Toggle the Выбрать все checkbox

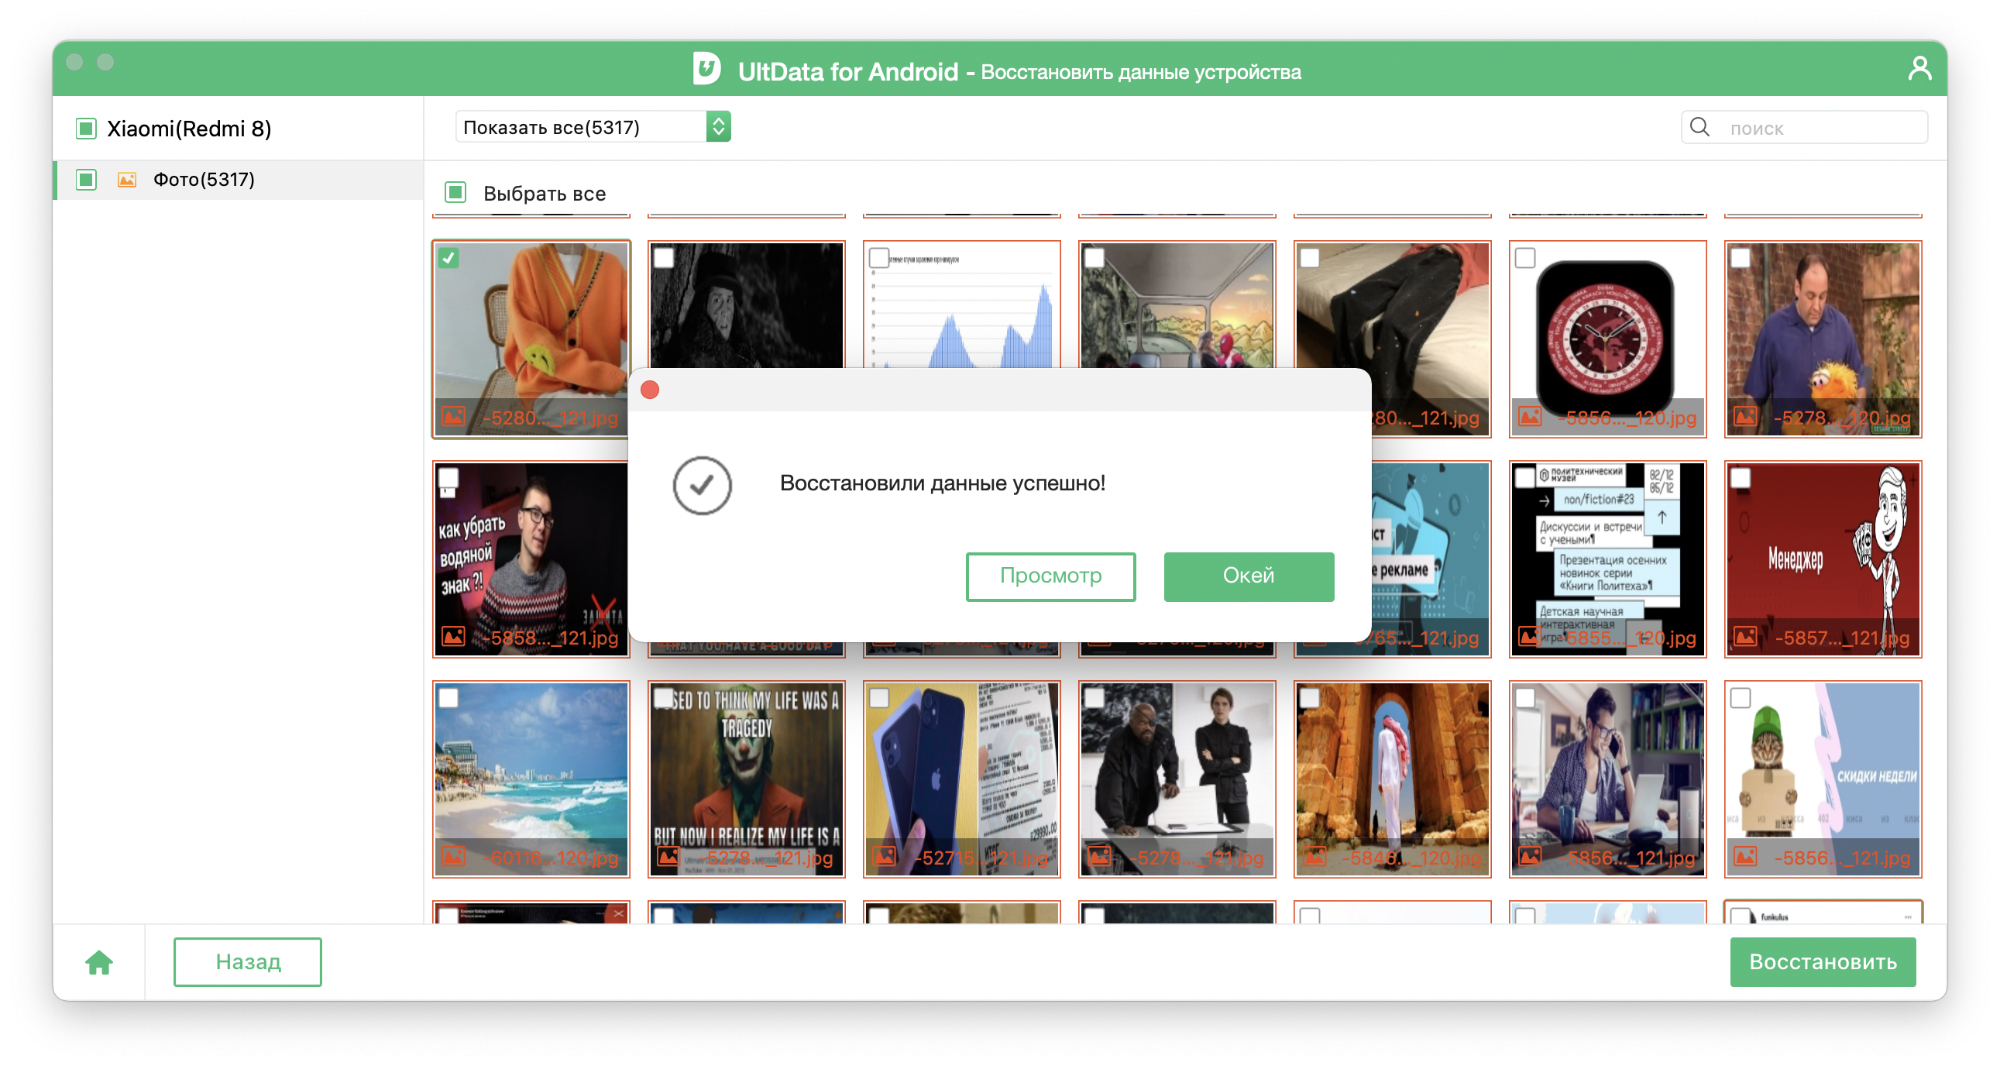click(x=455, y=192)
